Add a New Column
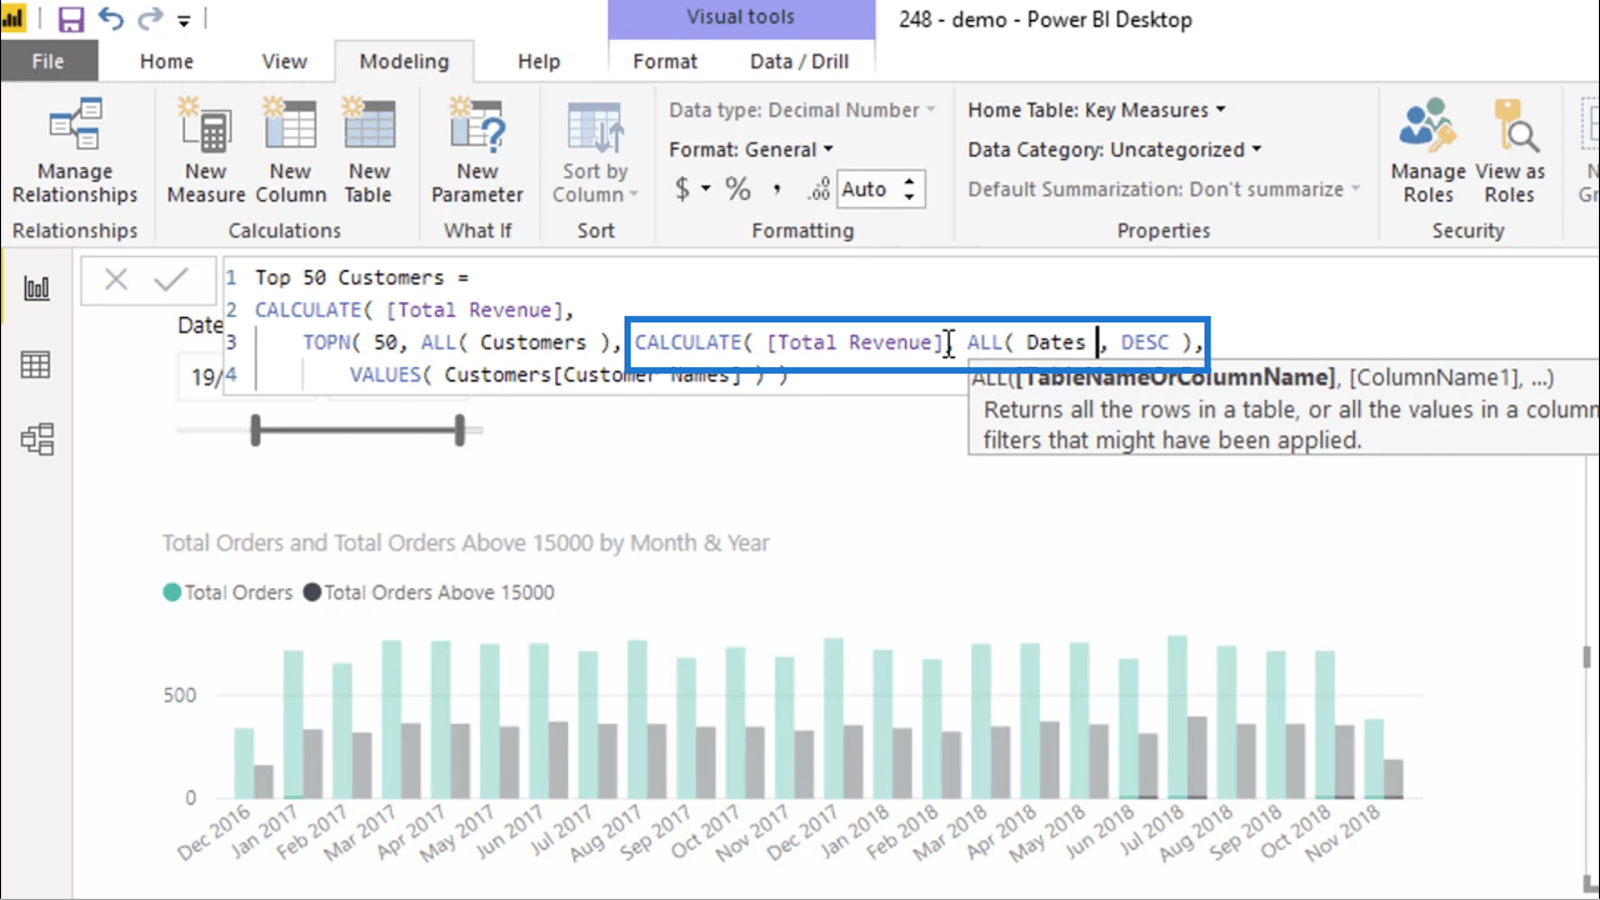 click(x=290, y=152)
